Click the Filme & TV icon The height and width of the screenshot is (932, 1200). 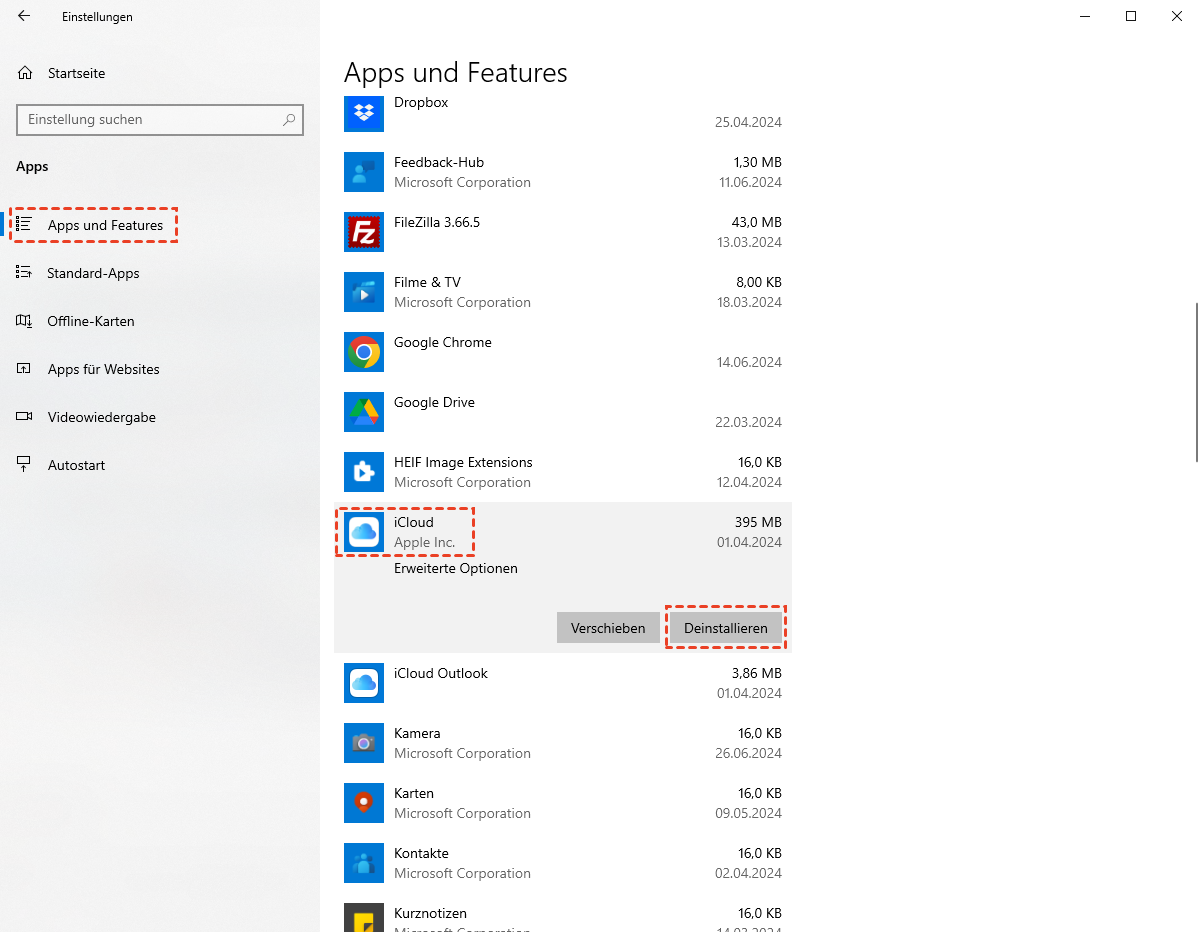pos(364,292)
